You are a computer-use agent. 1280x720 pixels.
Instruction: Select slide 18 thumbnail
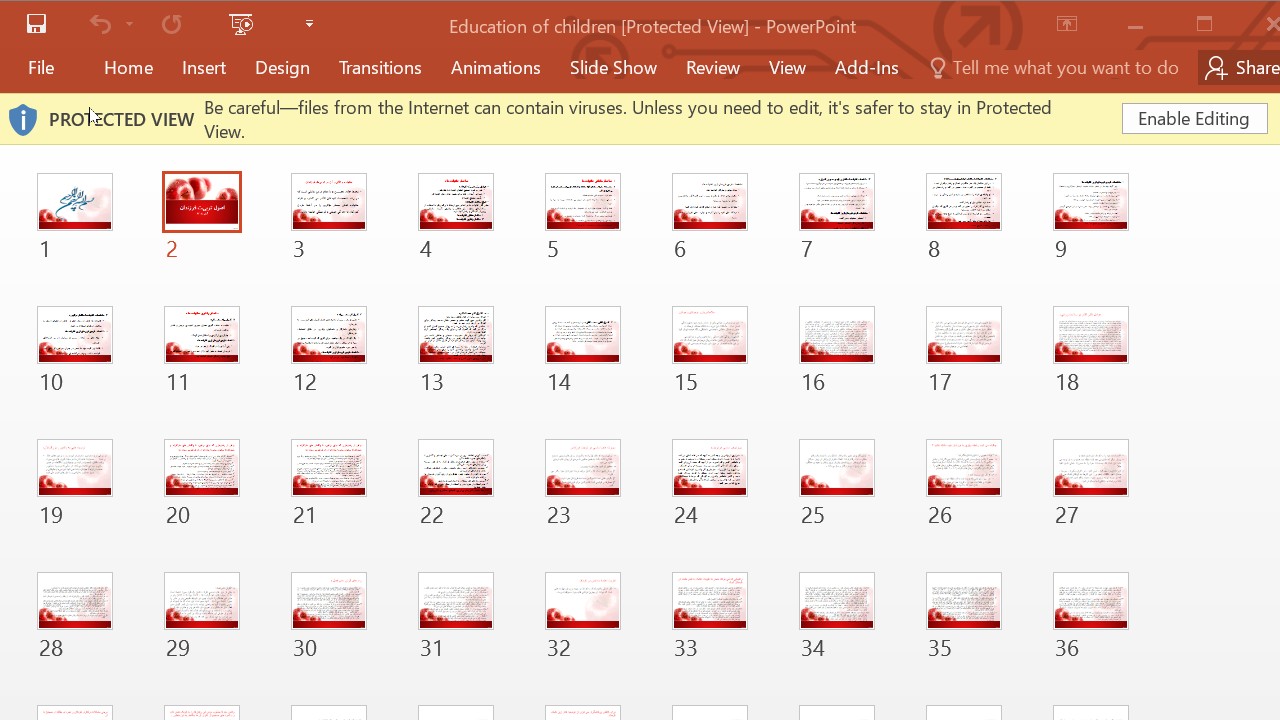click(1091, 335)
